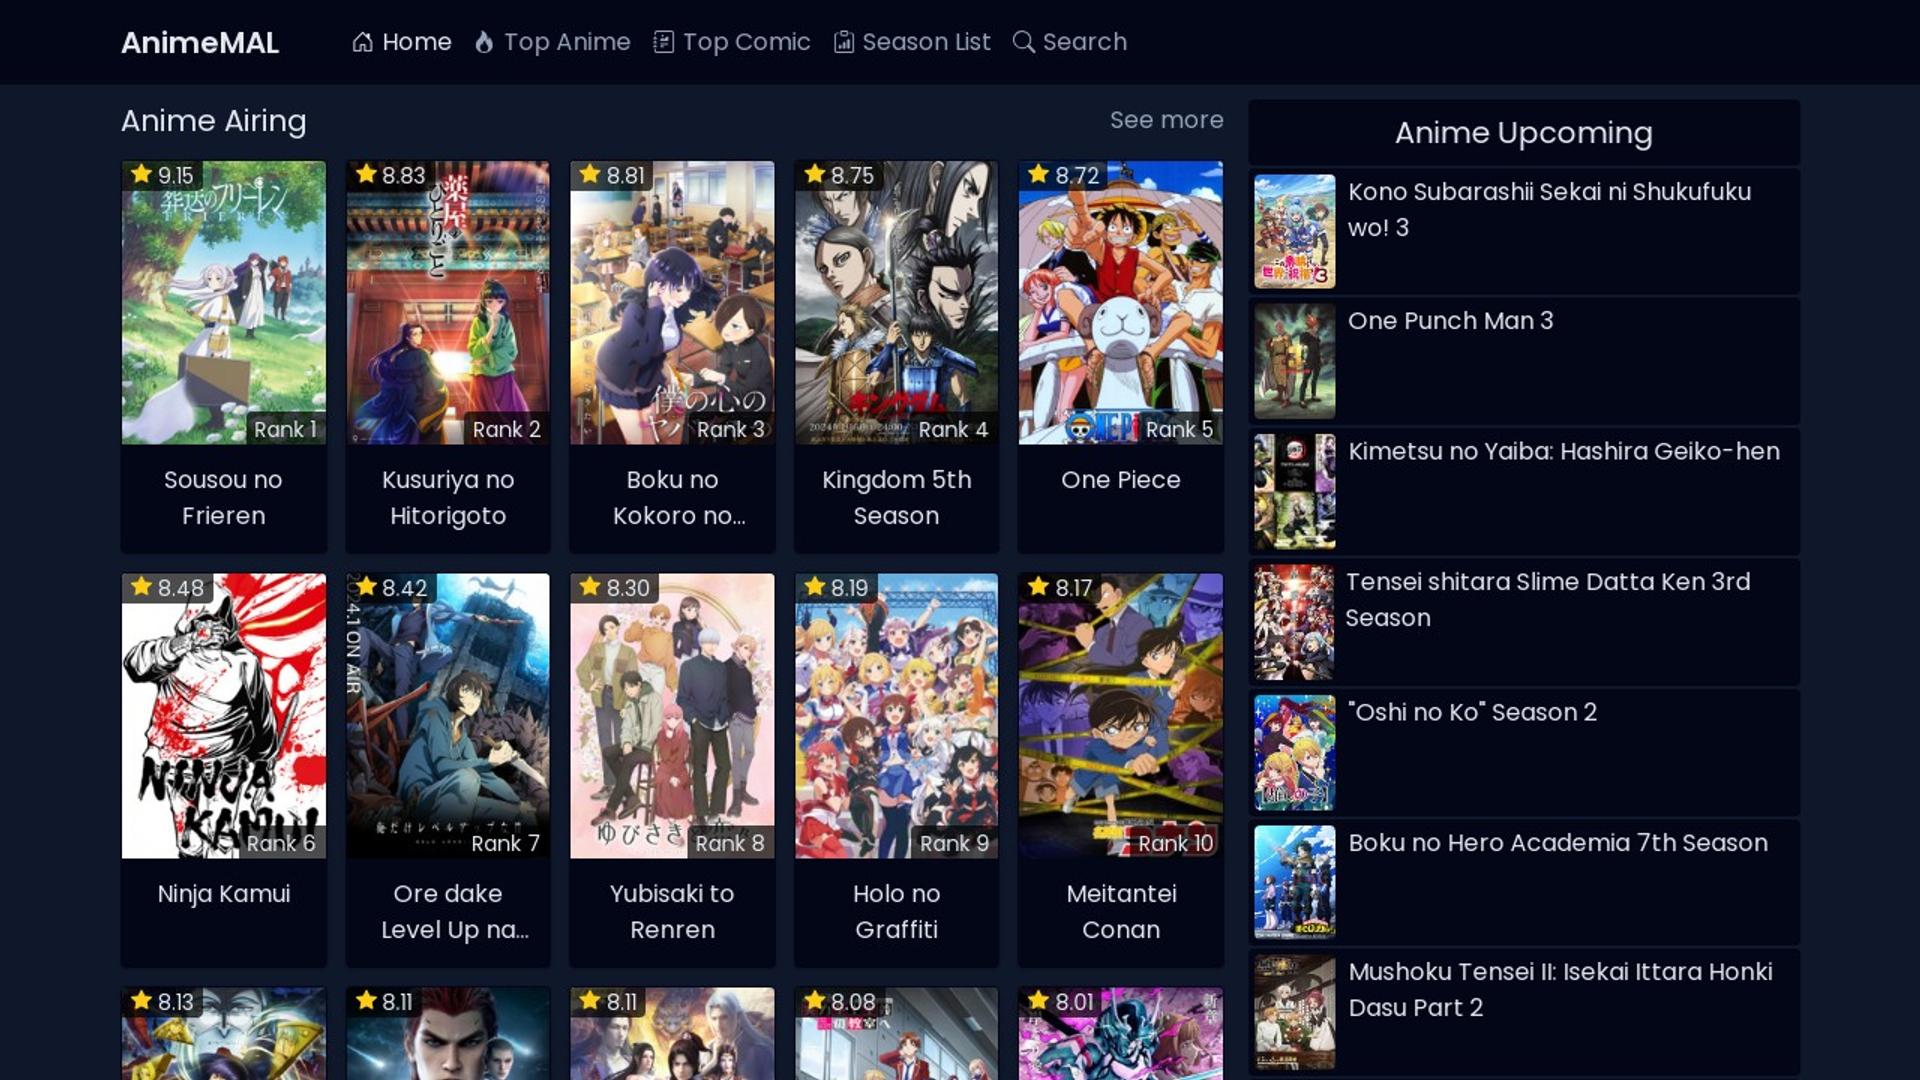Viewport: 1920px width, 1080px height.
Task: Select the Yubisaki to Renren poster
Action: point(672,716)
